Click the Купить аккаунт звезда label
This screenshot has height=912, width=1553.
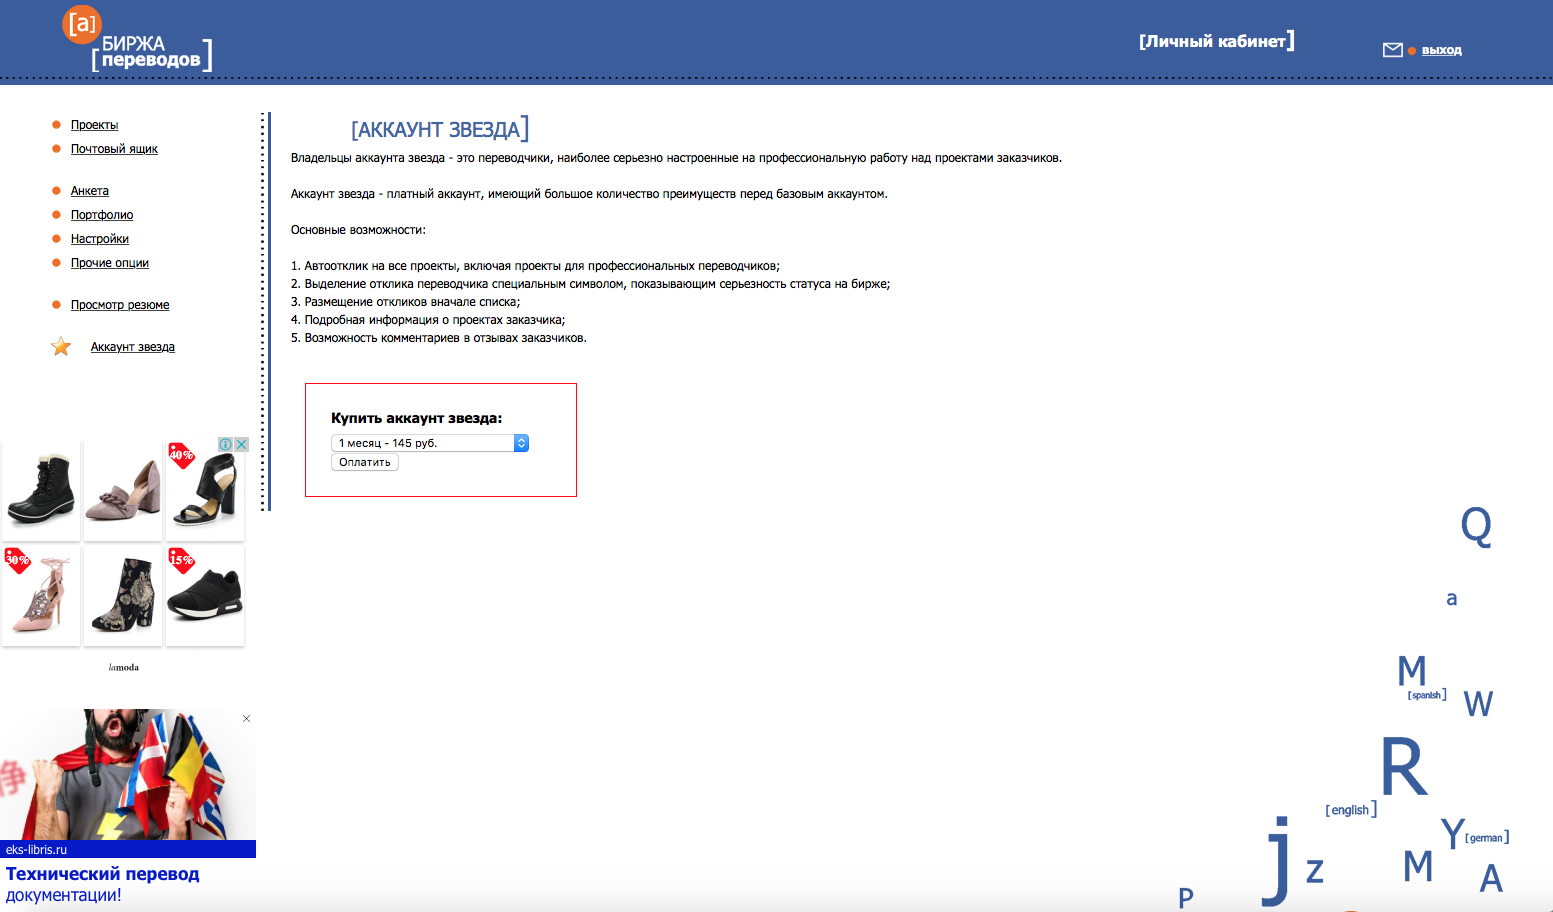tap(417, 418)
